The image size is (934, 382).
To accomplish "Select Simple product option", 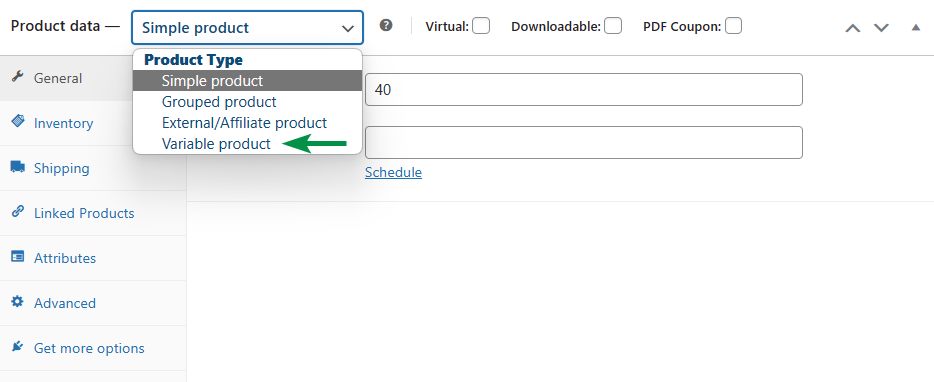I will tap(247, 80).
